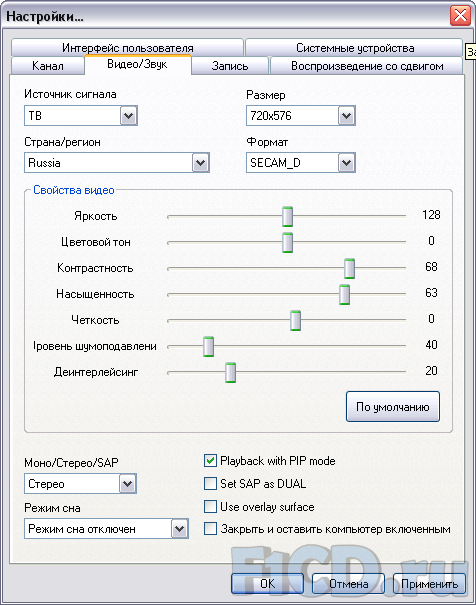The image size is (476, 605).
Task: Go to Системные устройства tab
Action: tap(354, 47)
